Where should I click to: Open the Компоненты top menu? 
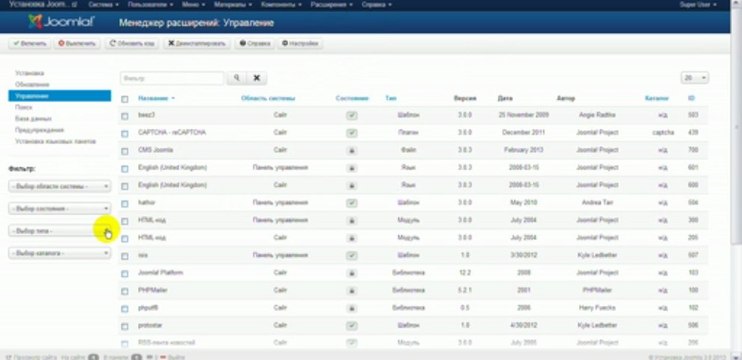281,5
